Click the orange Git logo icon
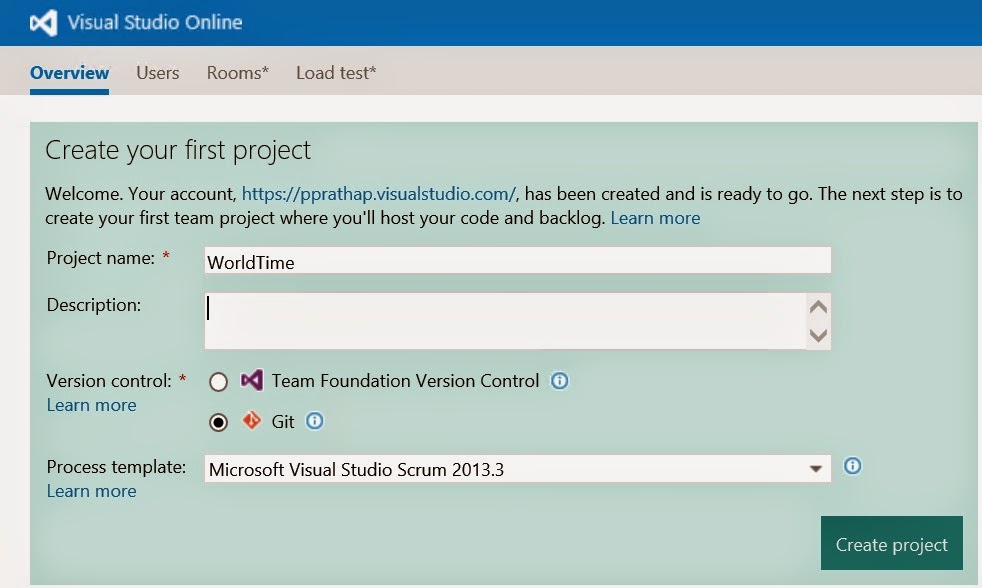The image size is (982, 588). point(252,420)
